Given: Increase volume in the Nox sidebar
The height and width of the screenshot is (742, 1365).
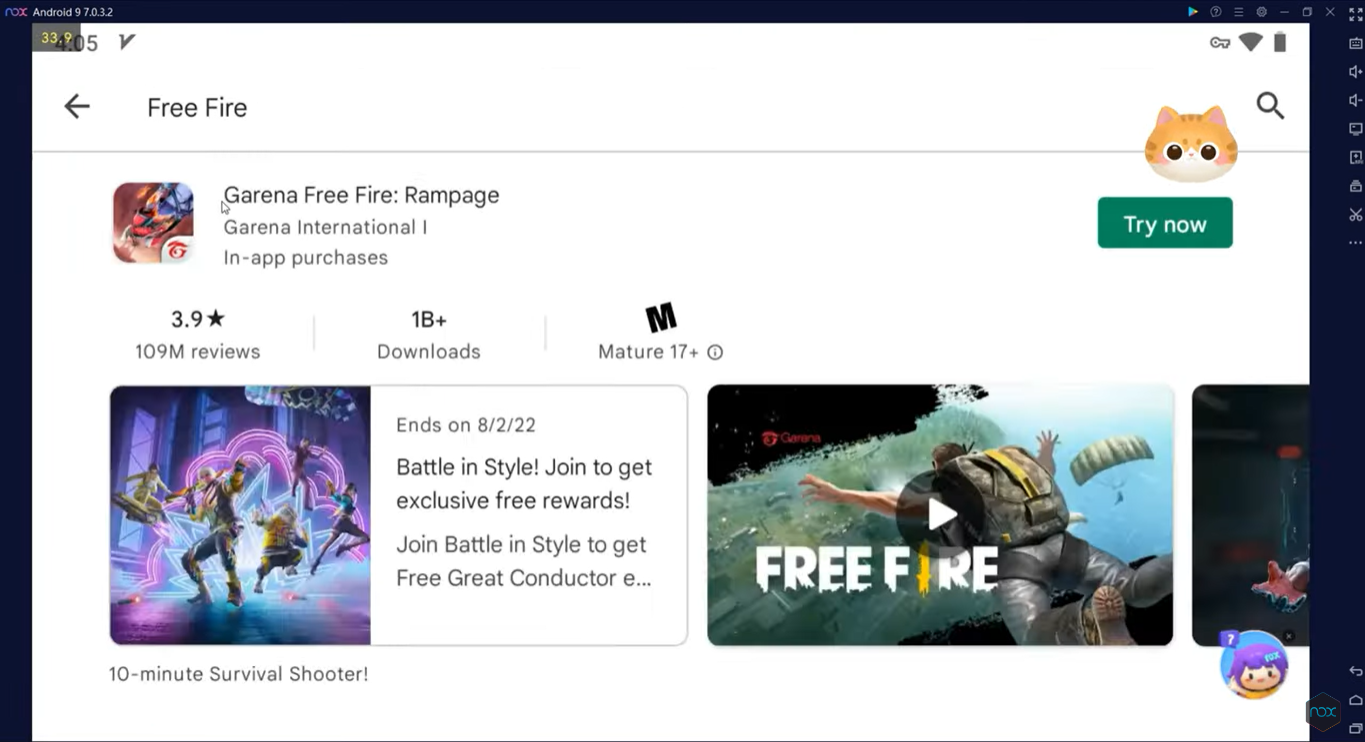Looking at the screenshot, I should 1355,72.
